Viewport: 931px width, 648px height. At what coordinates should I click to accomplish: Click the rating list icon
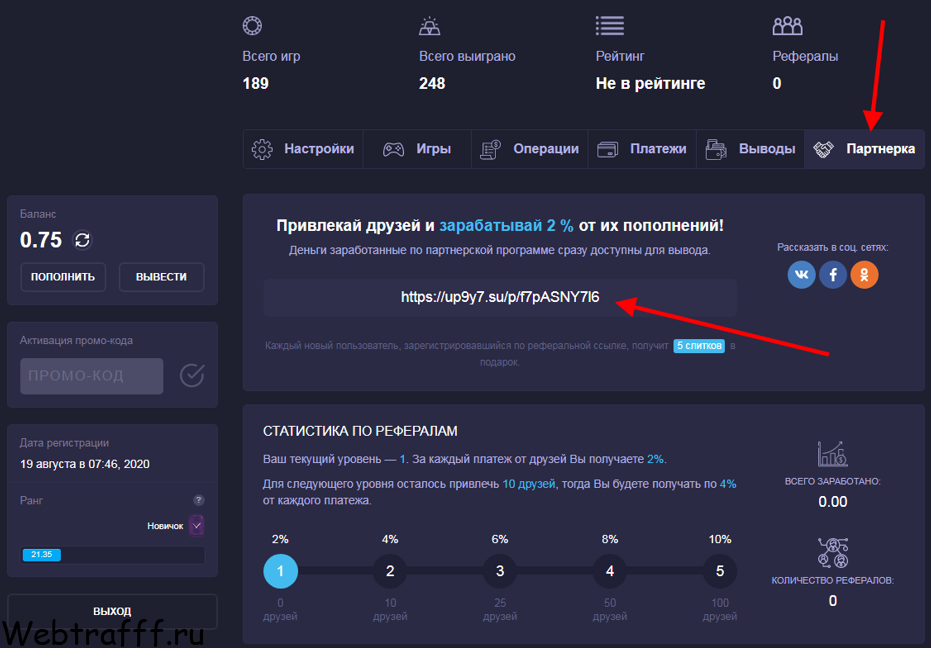[x=610, y=26]
